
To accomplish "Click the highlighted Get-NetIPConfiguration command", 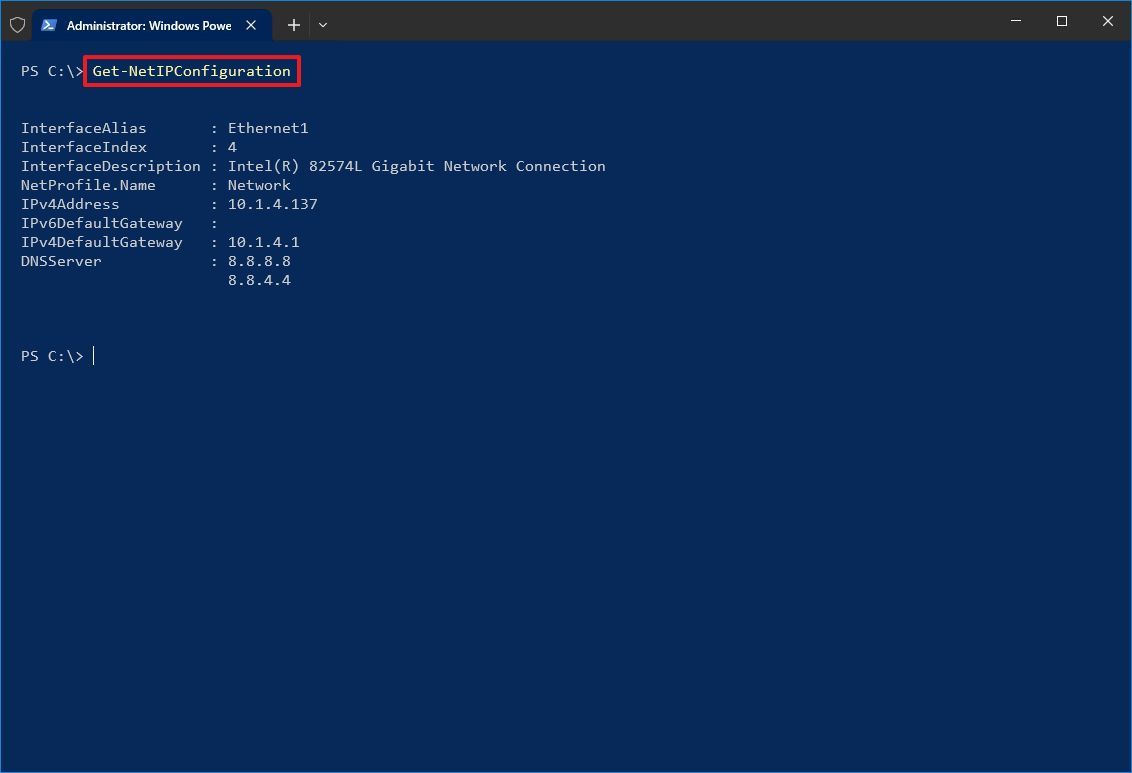I will [x=191, y=71].
